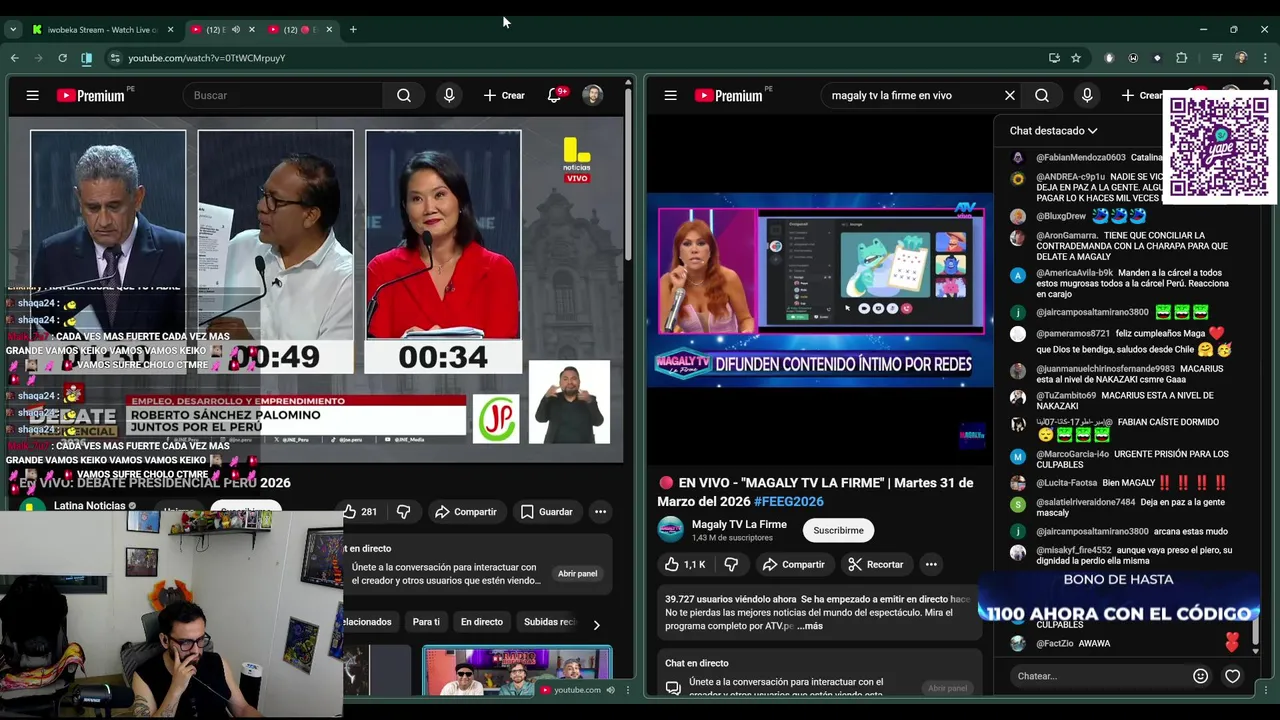
Task: Open right YouTube hamburger guide menu
Action: [x=670, y=95]
